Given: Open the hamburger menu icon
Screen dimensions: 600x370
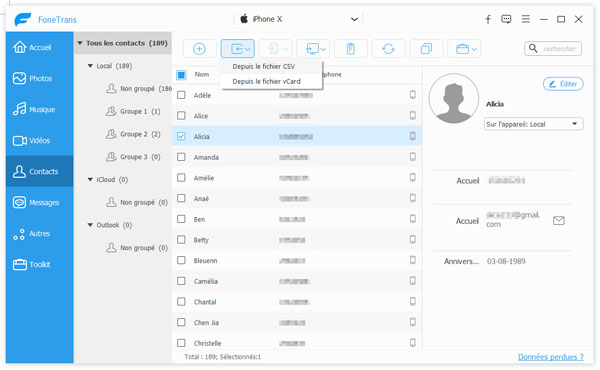Looking at the screenshot, I should pyautogui.click(x=526, y=19).
